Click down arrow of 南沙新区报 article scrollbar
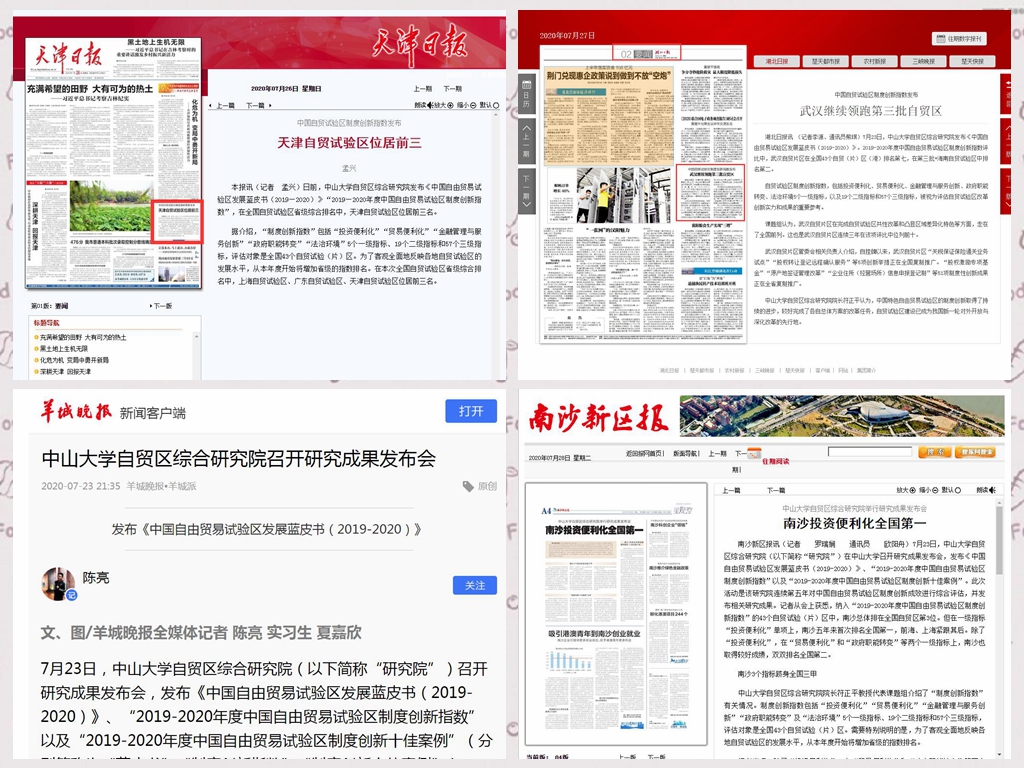Viewport: 1024px width, 768px height. 999,754
